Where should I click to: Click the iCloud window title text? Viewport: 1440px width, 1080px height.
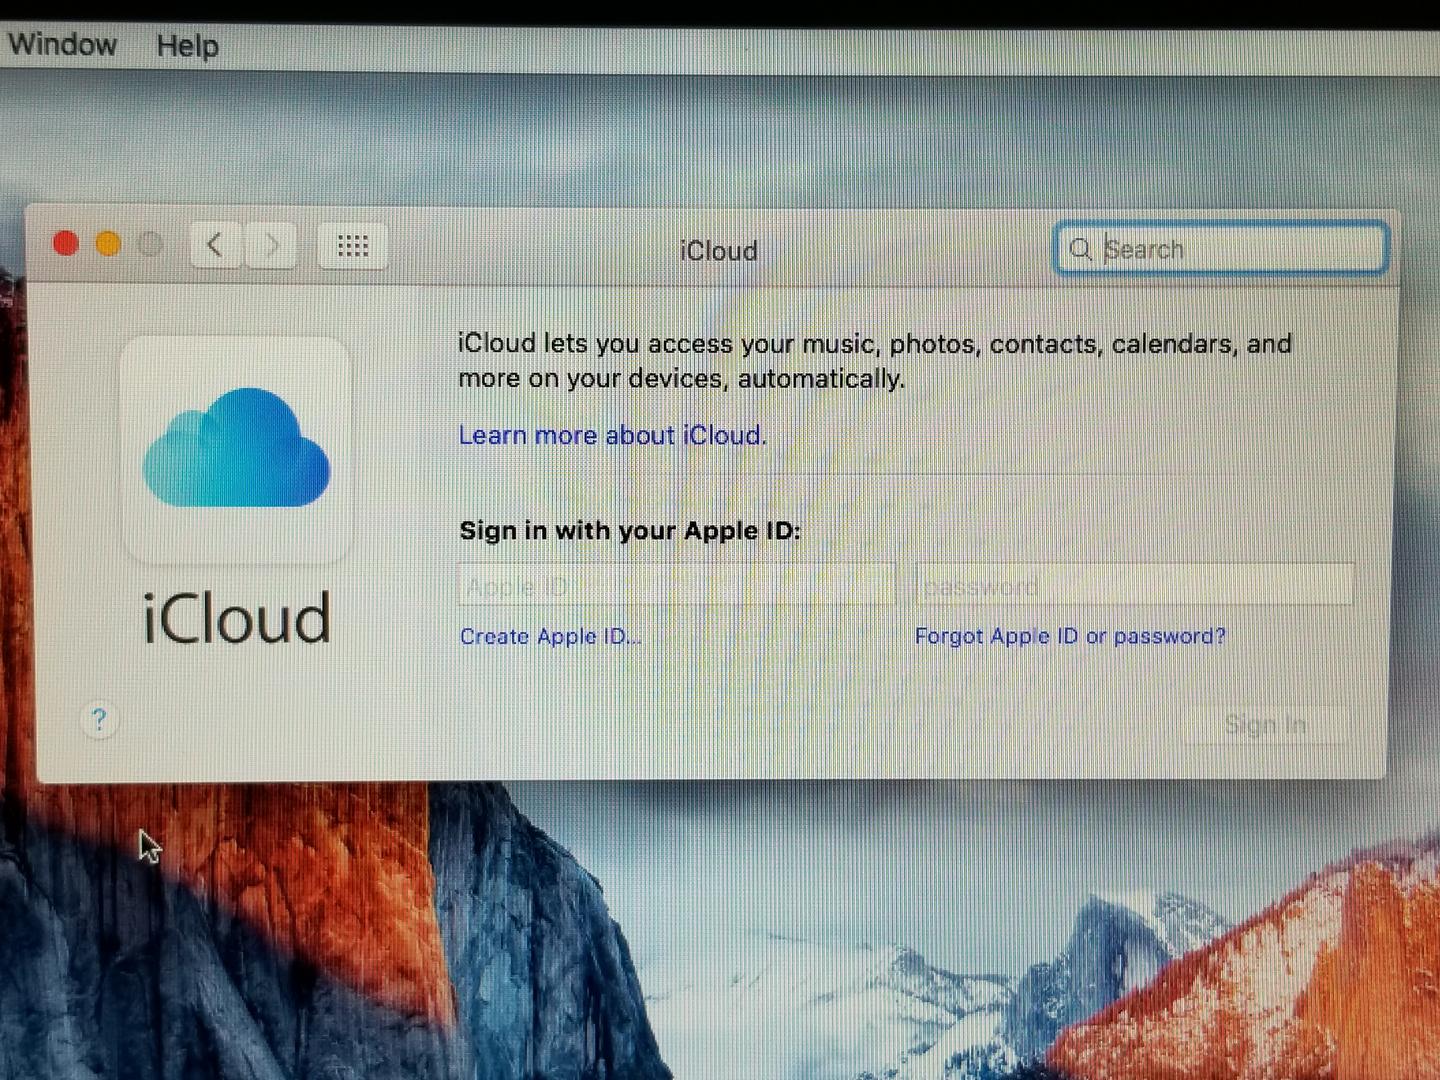tap(718, 251)
